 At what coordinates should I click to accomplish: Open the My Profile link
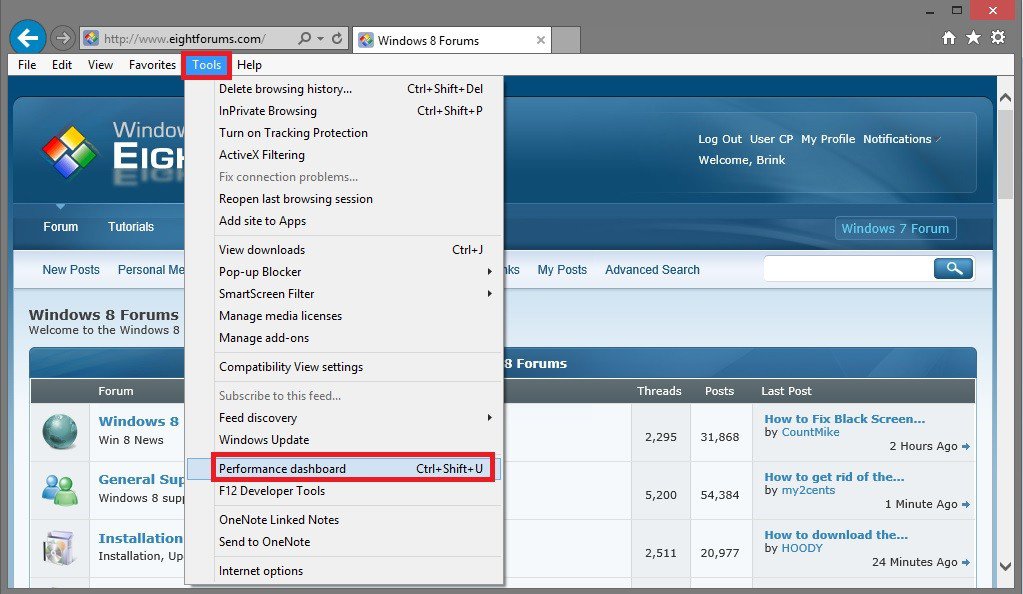tap(828, 139)
